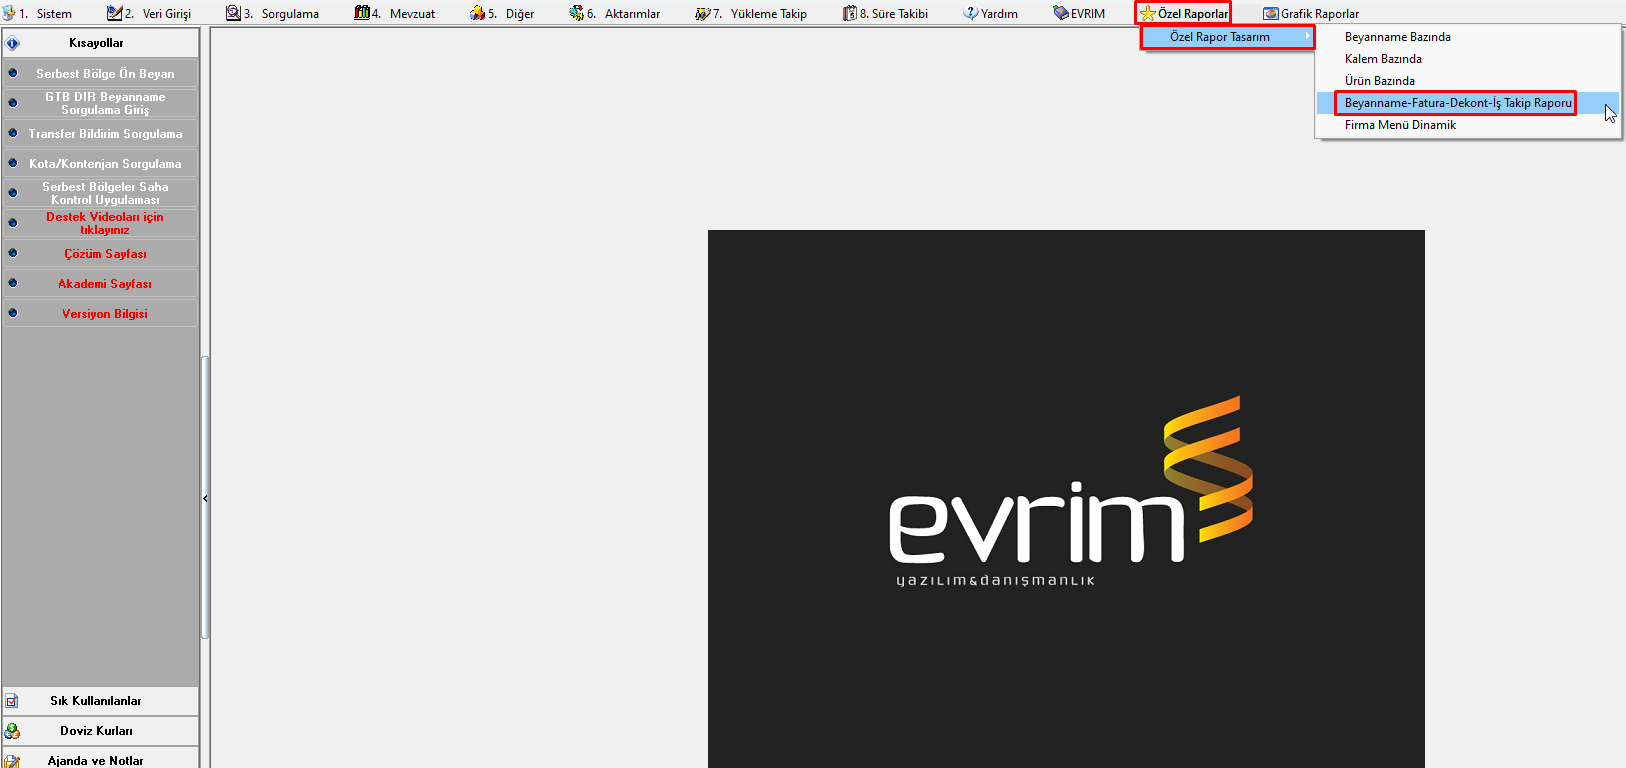The height and width of the screenshot is (768, 1626).
Task: Click the Sık Kullanılanlar icon
Action: 12,701
